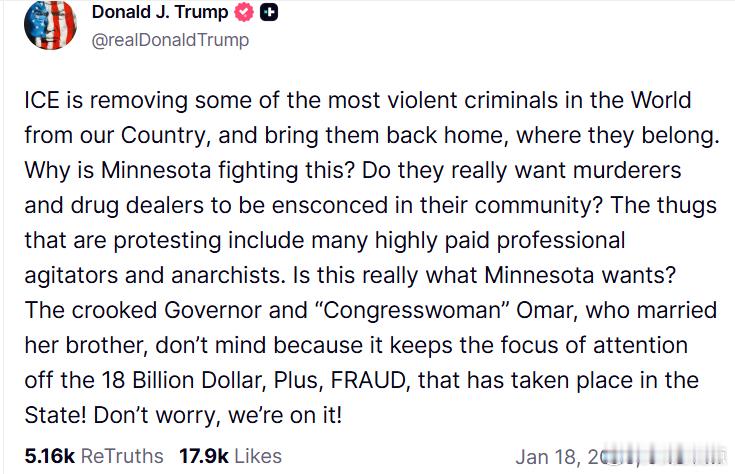Click the 5.16k retruth count
The image size is (735, 474).
[x=50, y=456]
